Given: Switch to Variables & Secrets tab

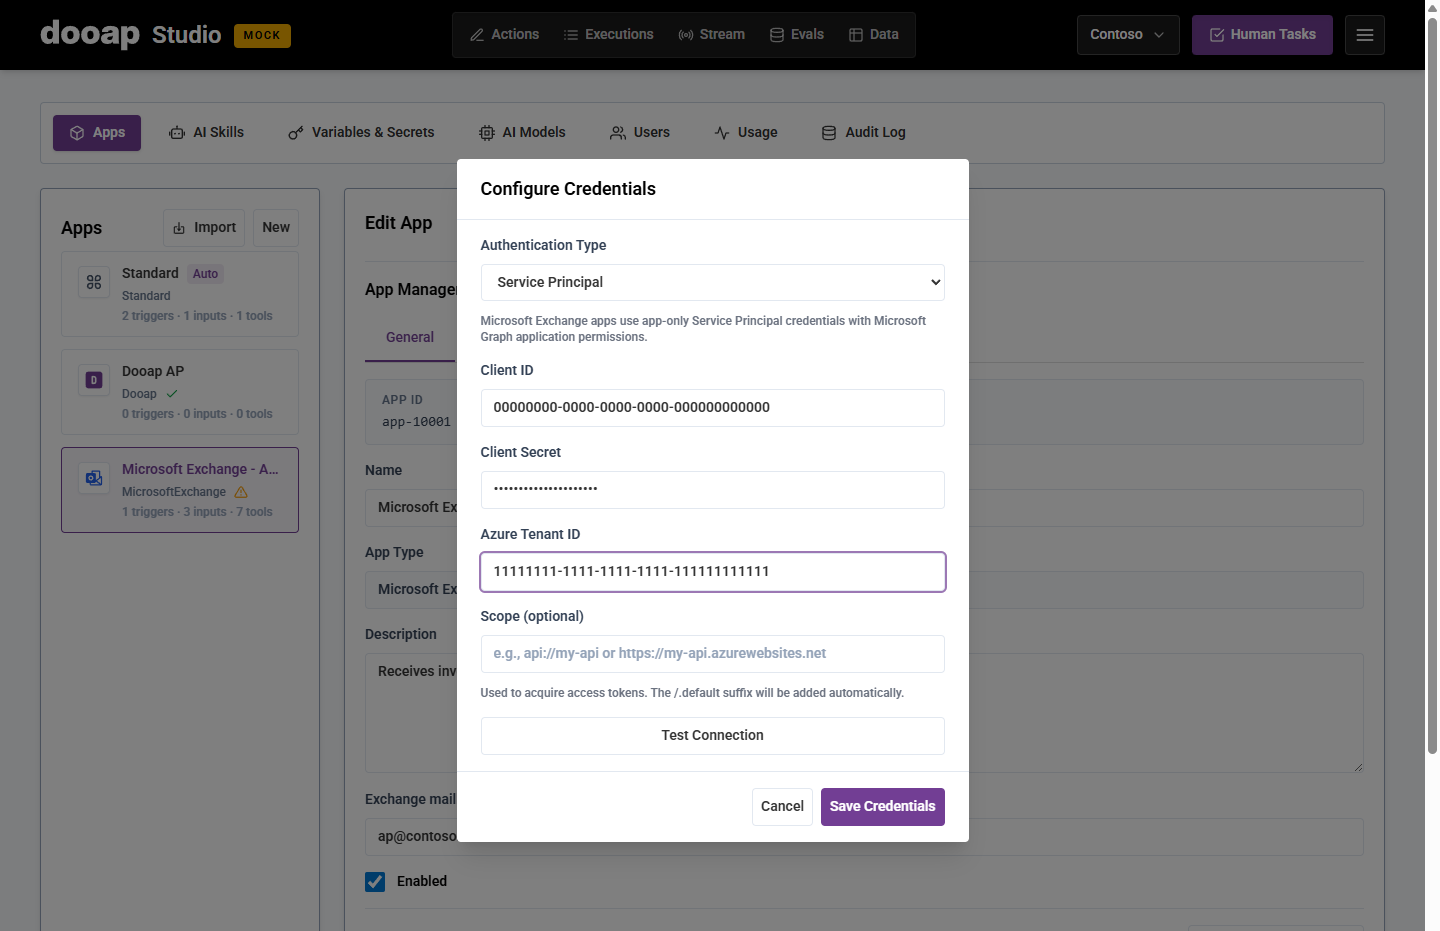Looking at the screenshot, I should pos(361,133).
